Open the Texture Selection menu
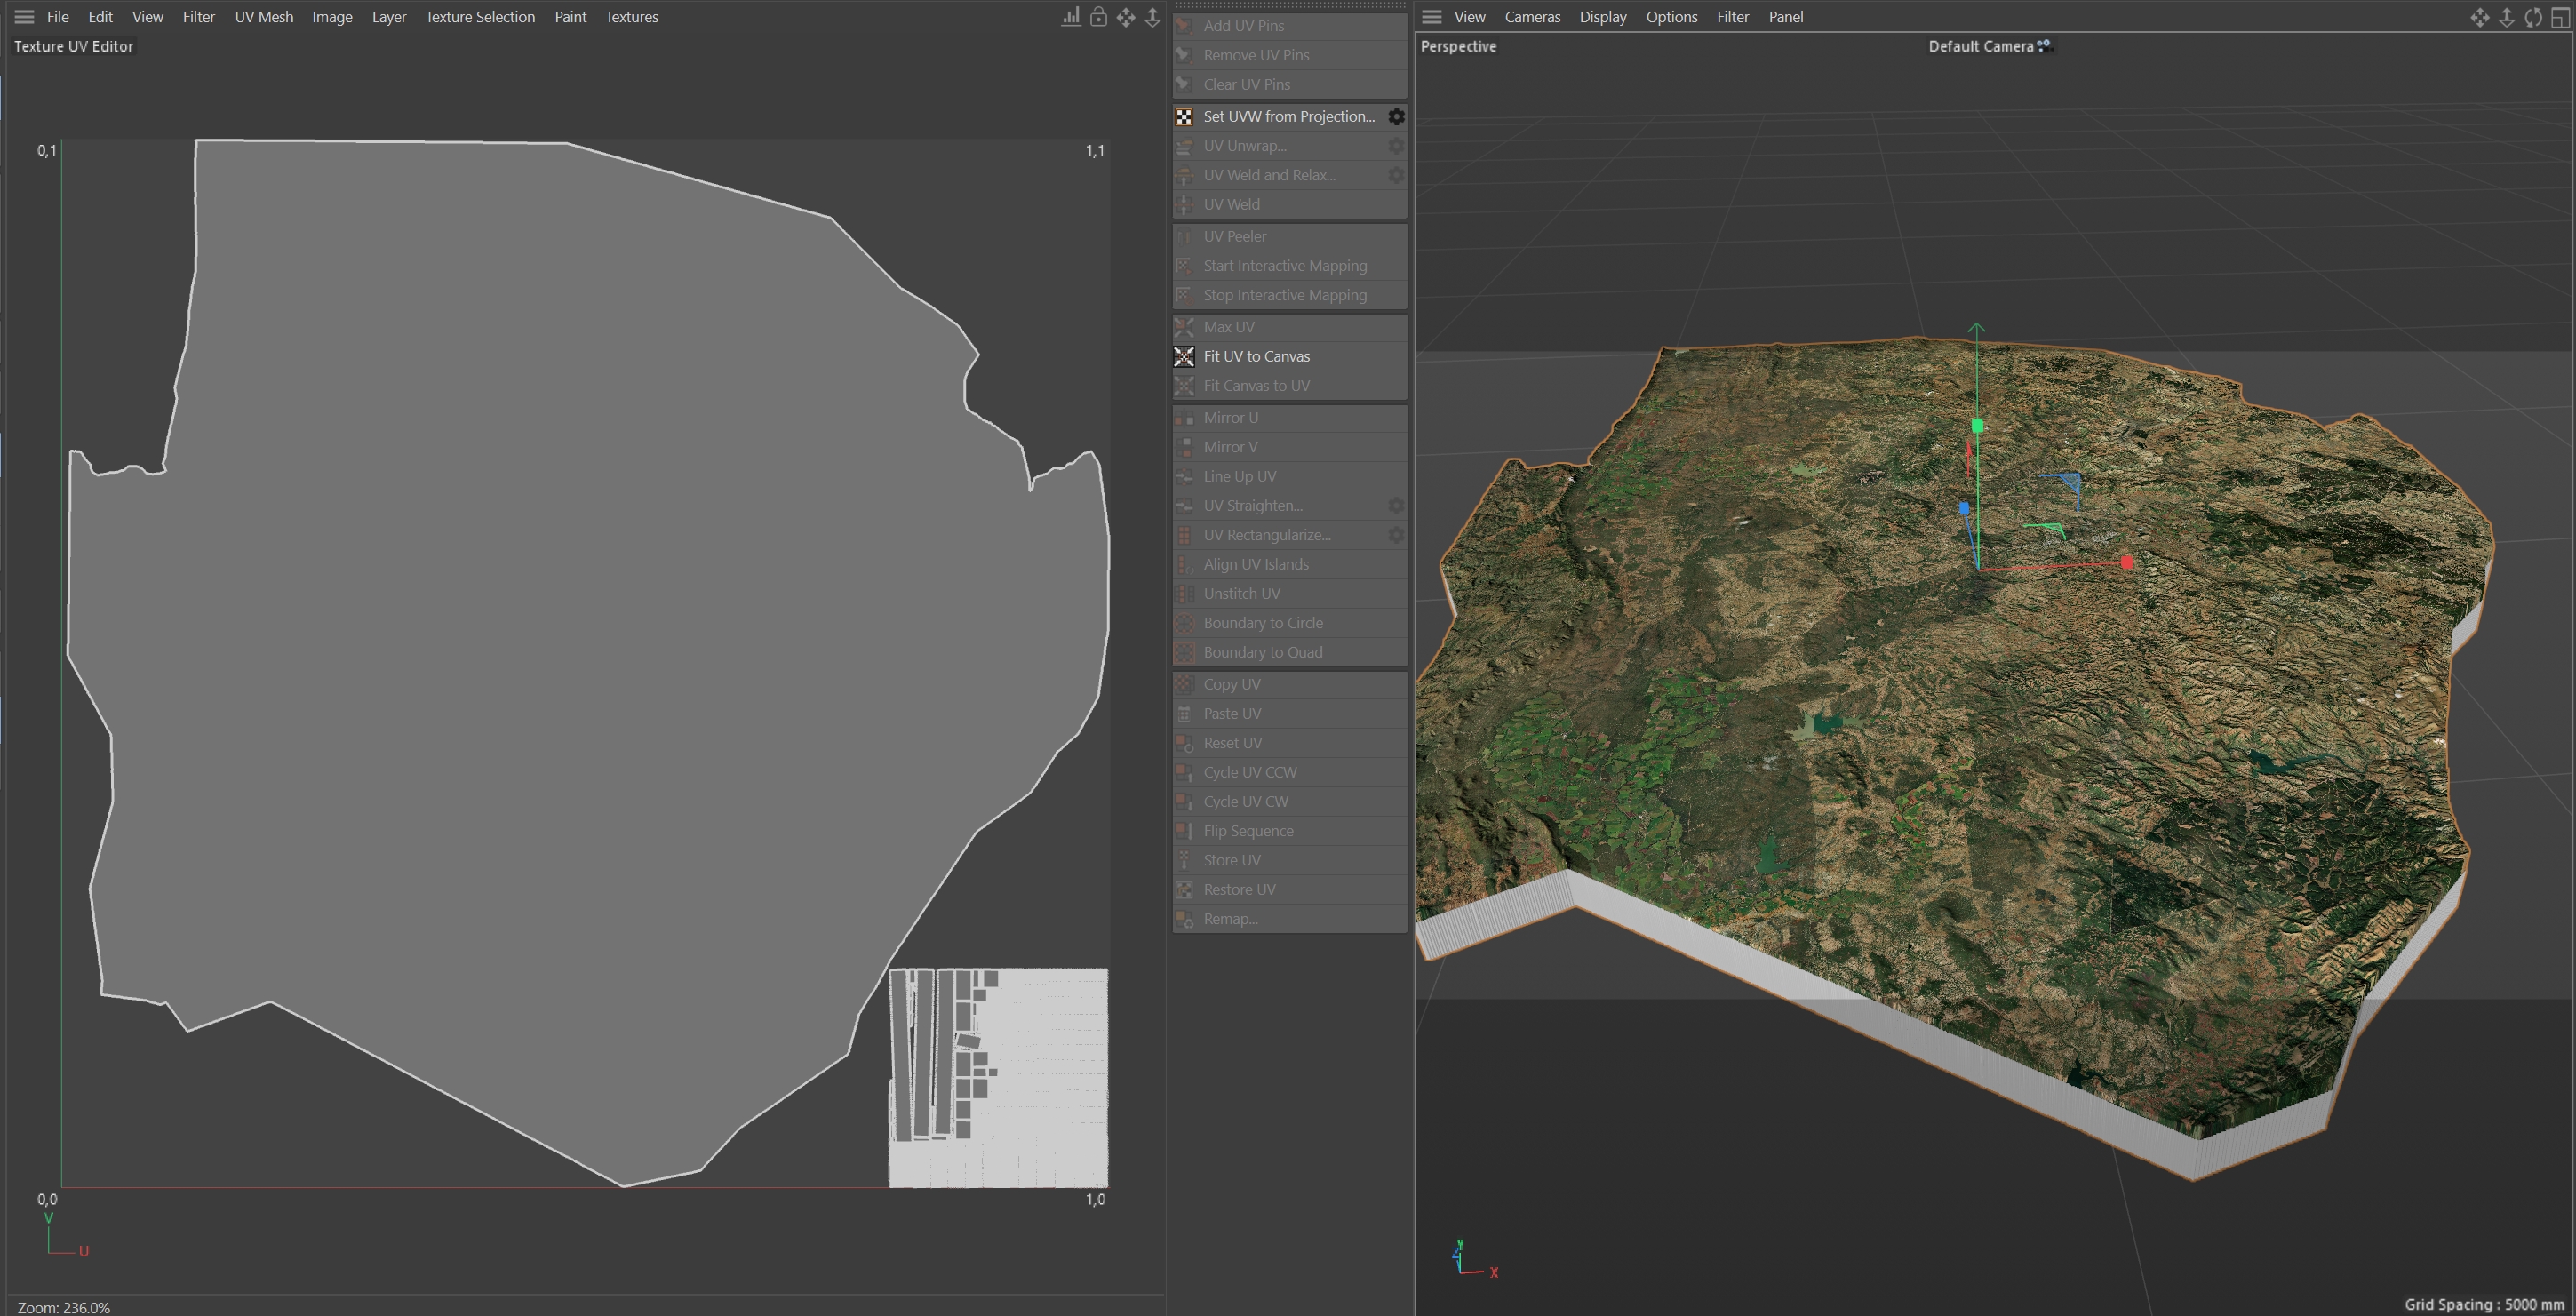 point(480,17)
